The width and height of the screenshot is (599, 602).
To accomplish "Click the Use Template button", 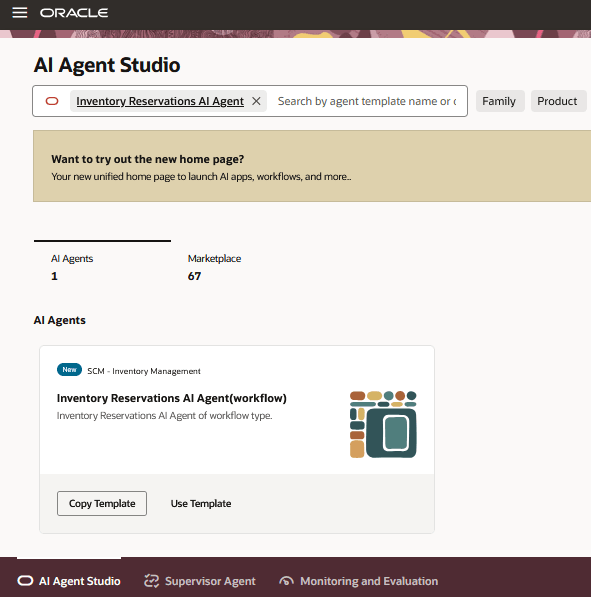I will pyautogui.click(x=201, y=504).
